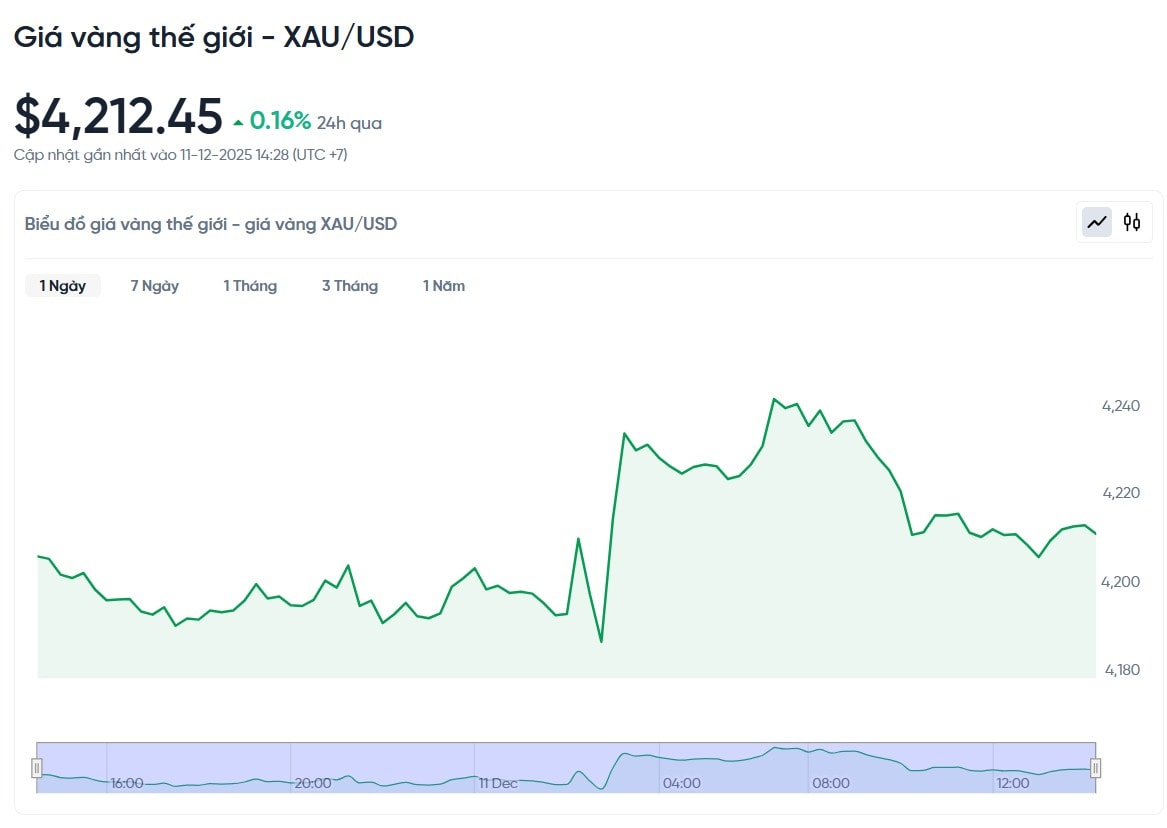Viewport: 1167px width, 828px height.
Task: Click the 12:00 navigator time label
Action: 1013,783
